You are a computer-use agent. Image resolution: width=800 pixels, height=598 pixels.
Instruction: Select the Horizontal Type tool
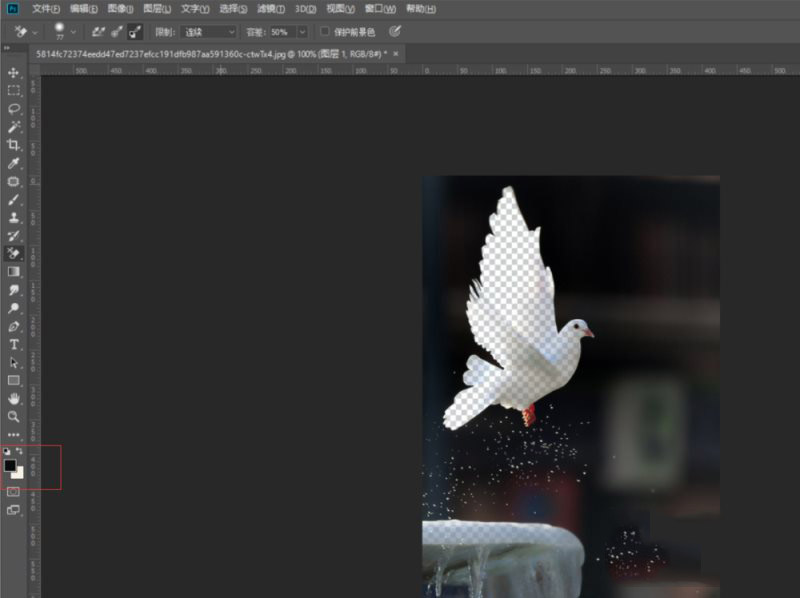14,344
